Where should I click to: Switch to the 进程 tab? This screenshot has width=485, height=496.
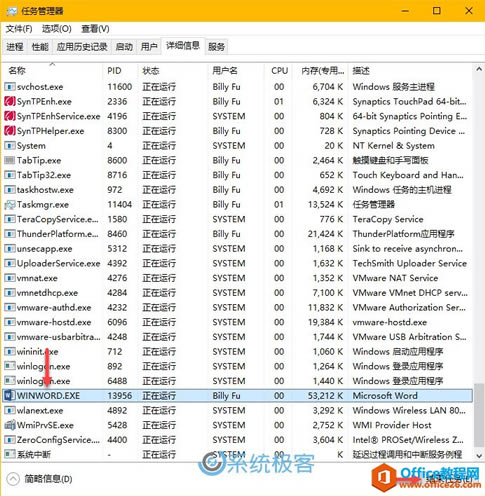[15, 47]
